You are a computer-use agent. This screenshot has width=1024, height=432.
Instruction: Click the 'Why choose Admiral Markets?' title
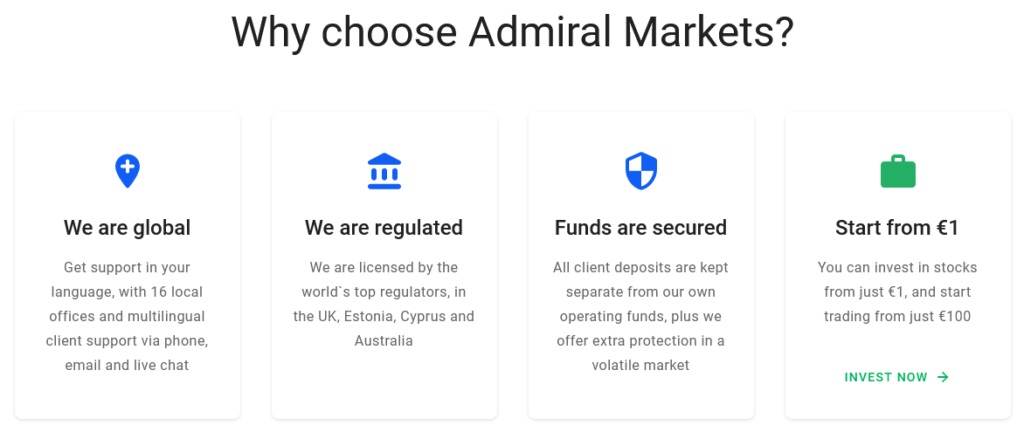(x=513, y=31)
